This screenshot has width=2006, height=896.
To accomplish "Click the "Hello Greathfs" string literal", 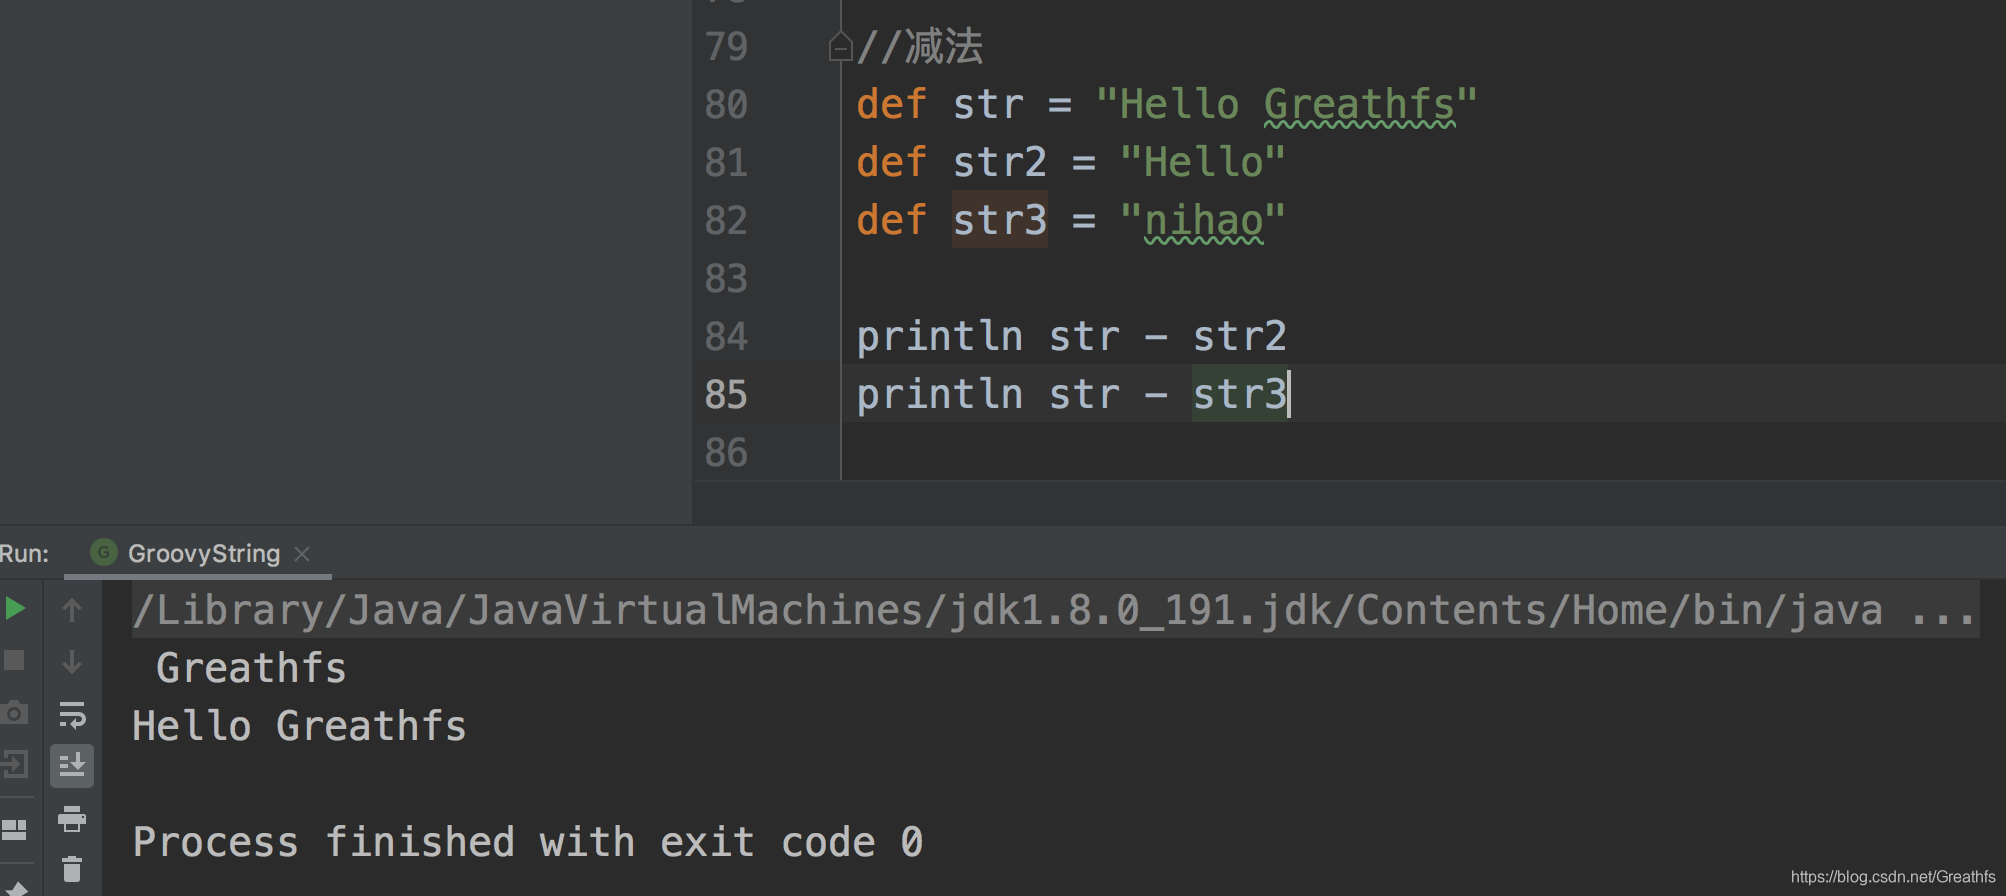I will click(x=1286, y=104).
